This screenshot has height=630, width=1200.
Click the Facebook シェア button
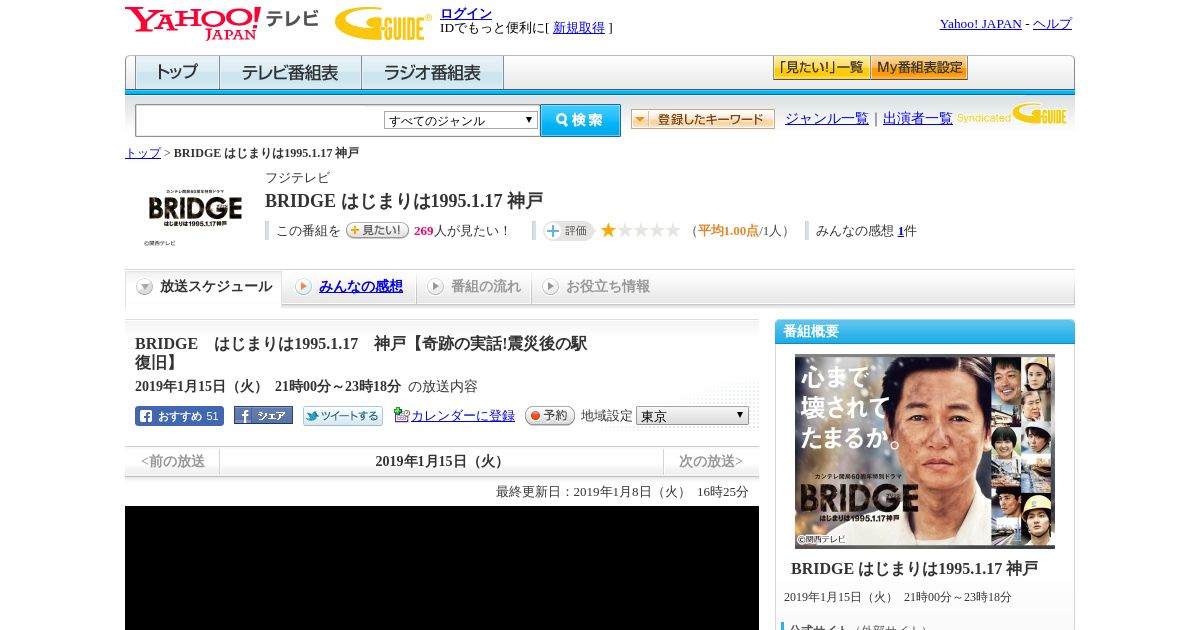[x=263, y=415]
